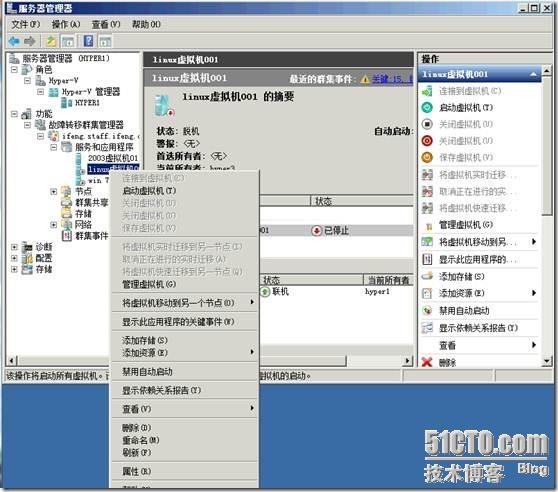
Task: Choose 显示依赖关系报告(Y) in context menu
Action: tap(185, 390)
